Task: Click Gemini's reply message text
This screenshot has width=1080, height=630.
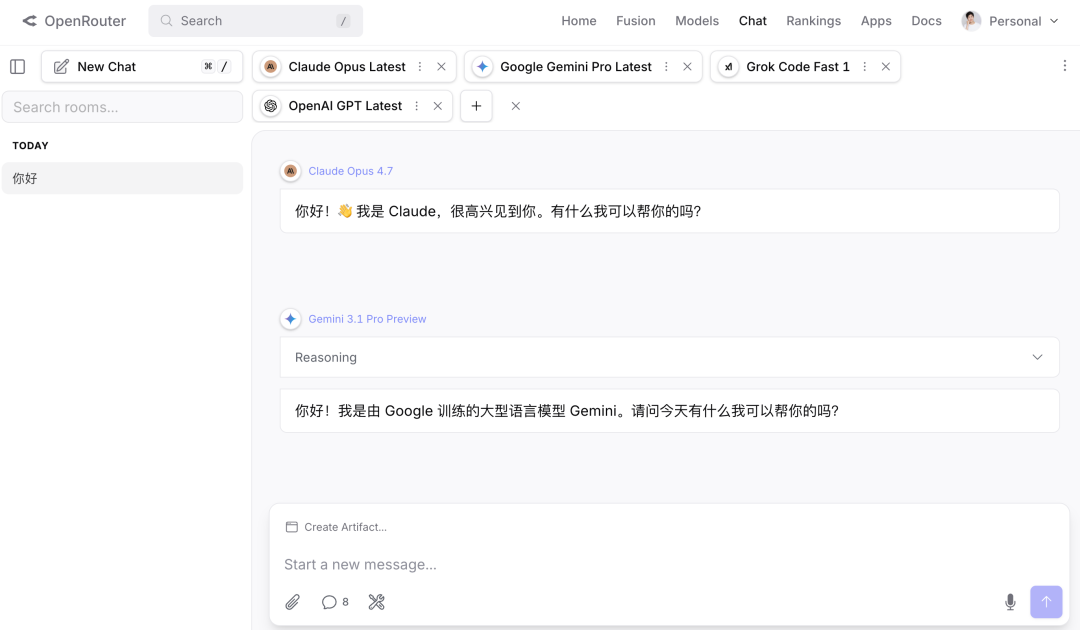Action: pyautogui.click(x=567, y=411)
